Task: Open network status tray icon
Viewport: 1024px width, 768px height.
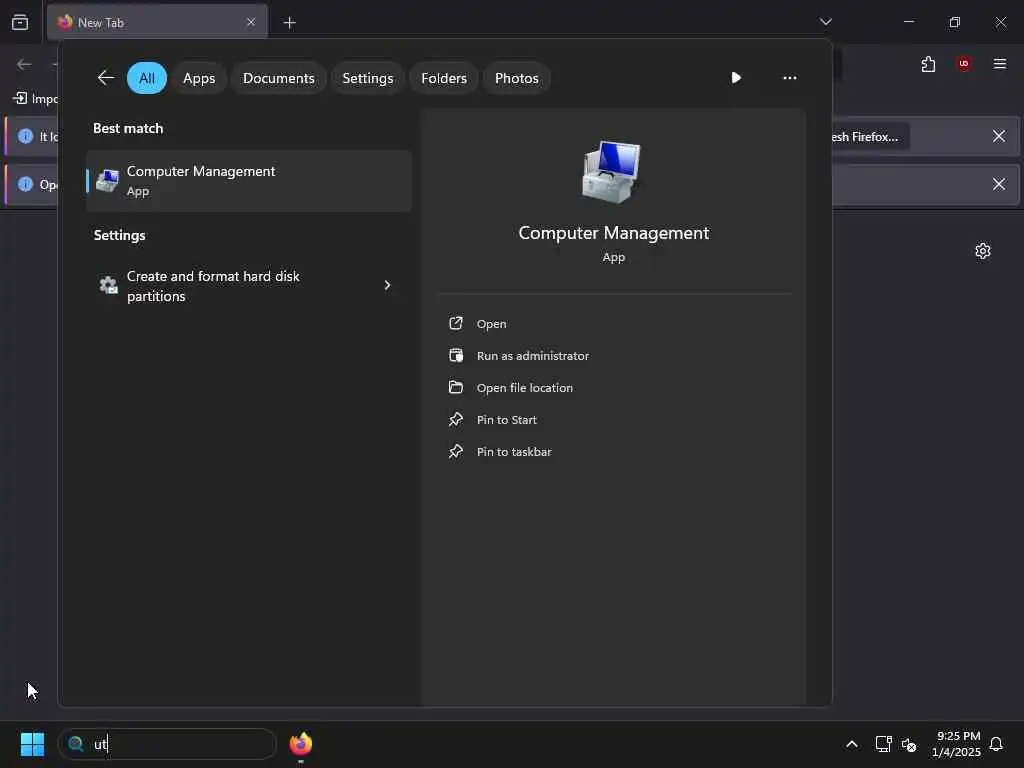Action: pos(884,744)
